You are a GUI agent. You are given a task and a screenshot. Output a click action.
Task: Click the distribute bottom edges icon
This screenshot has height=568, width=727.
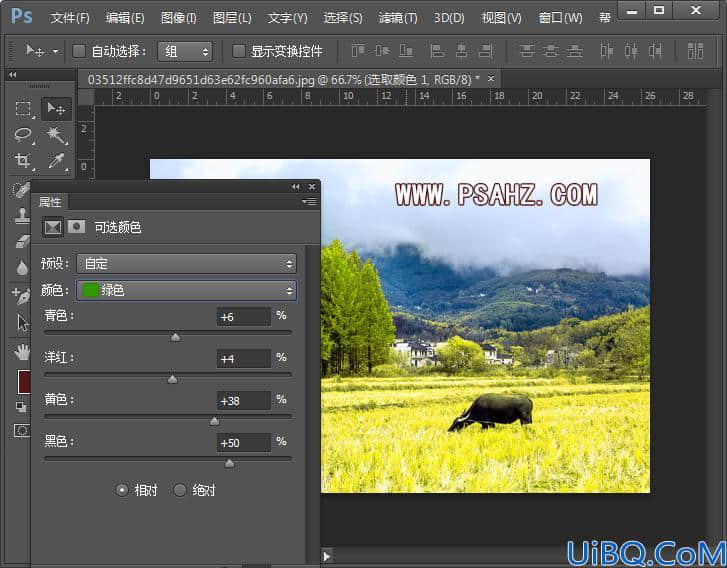coord(574,51)
